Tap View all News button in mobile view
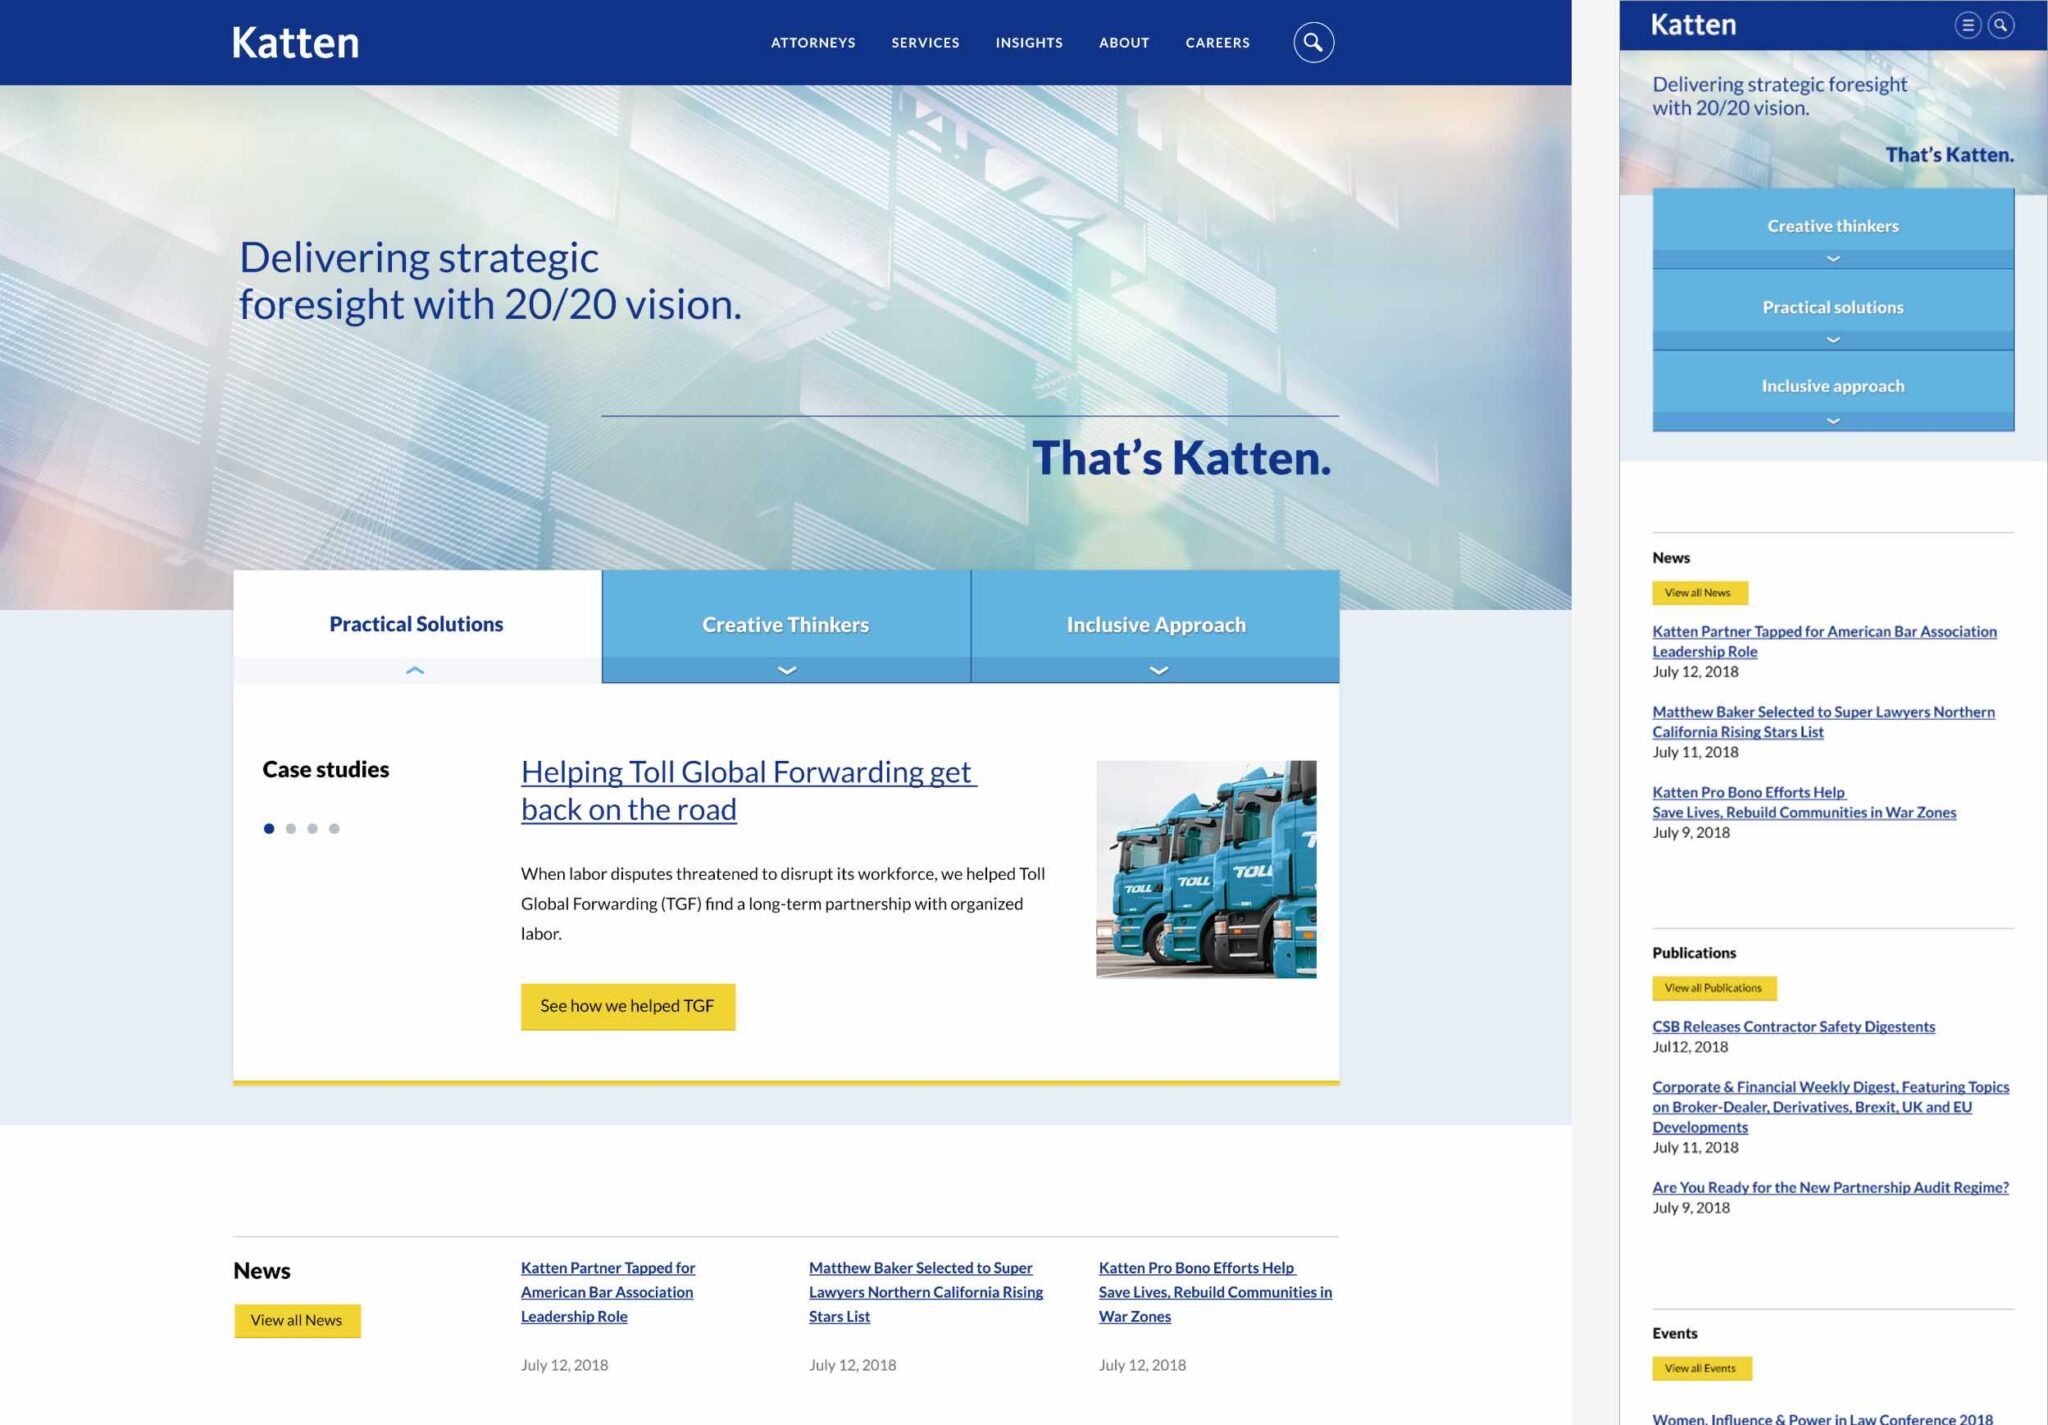The height and width of the screenshot is (1425, 2048). 1699,593
